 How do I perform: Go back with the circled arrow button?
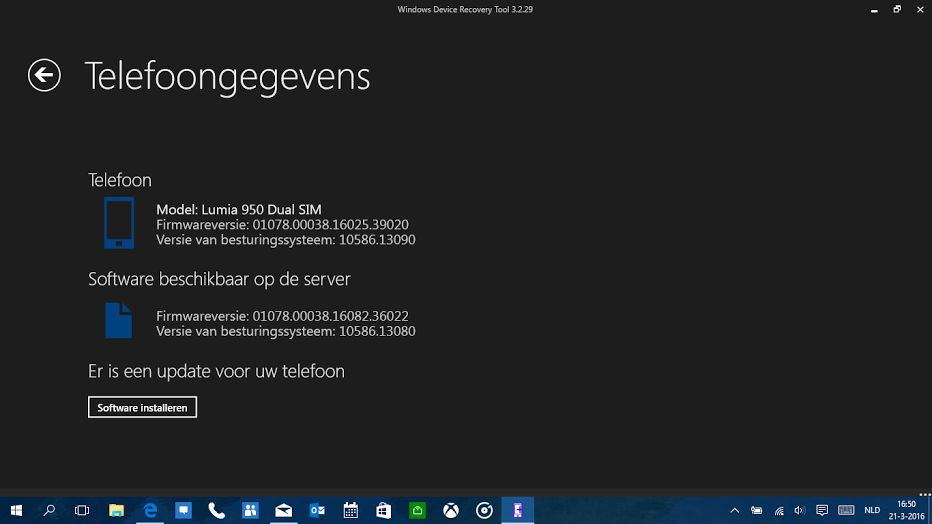[44, 75]
